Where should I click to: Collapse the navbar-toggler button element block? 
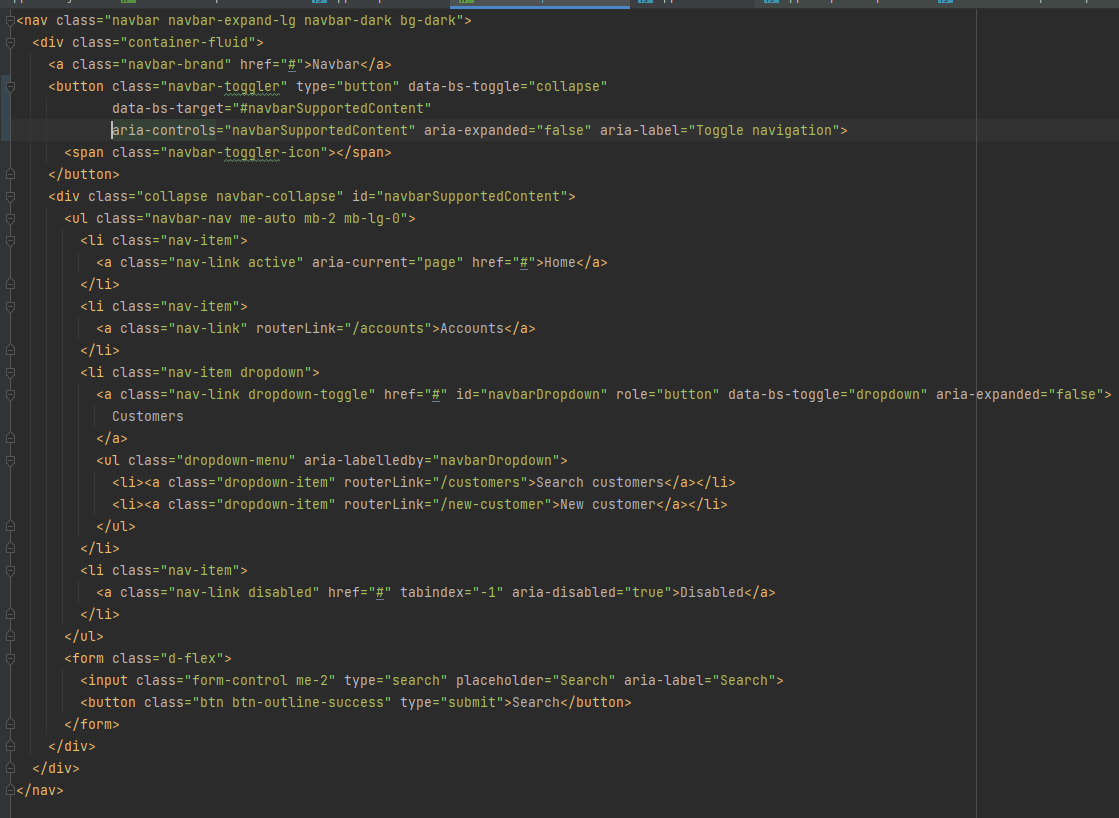[x=9, y=86]
